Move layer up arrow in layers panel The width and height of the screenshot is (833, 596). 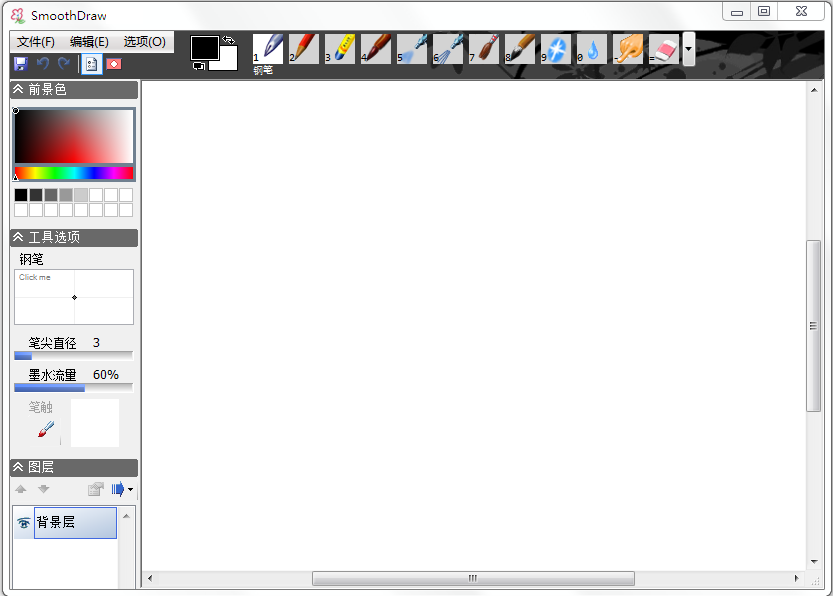coord(21,489)
